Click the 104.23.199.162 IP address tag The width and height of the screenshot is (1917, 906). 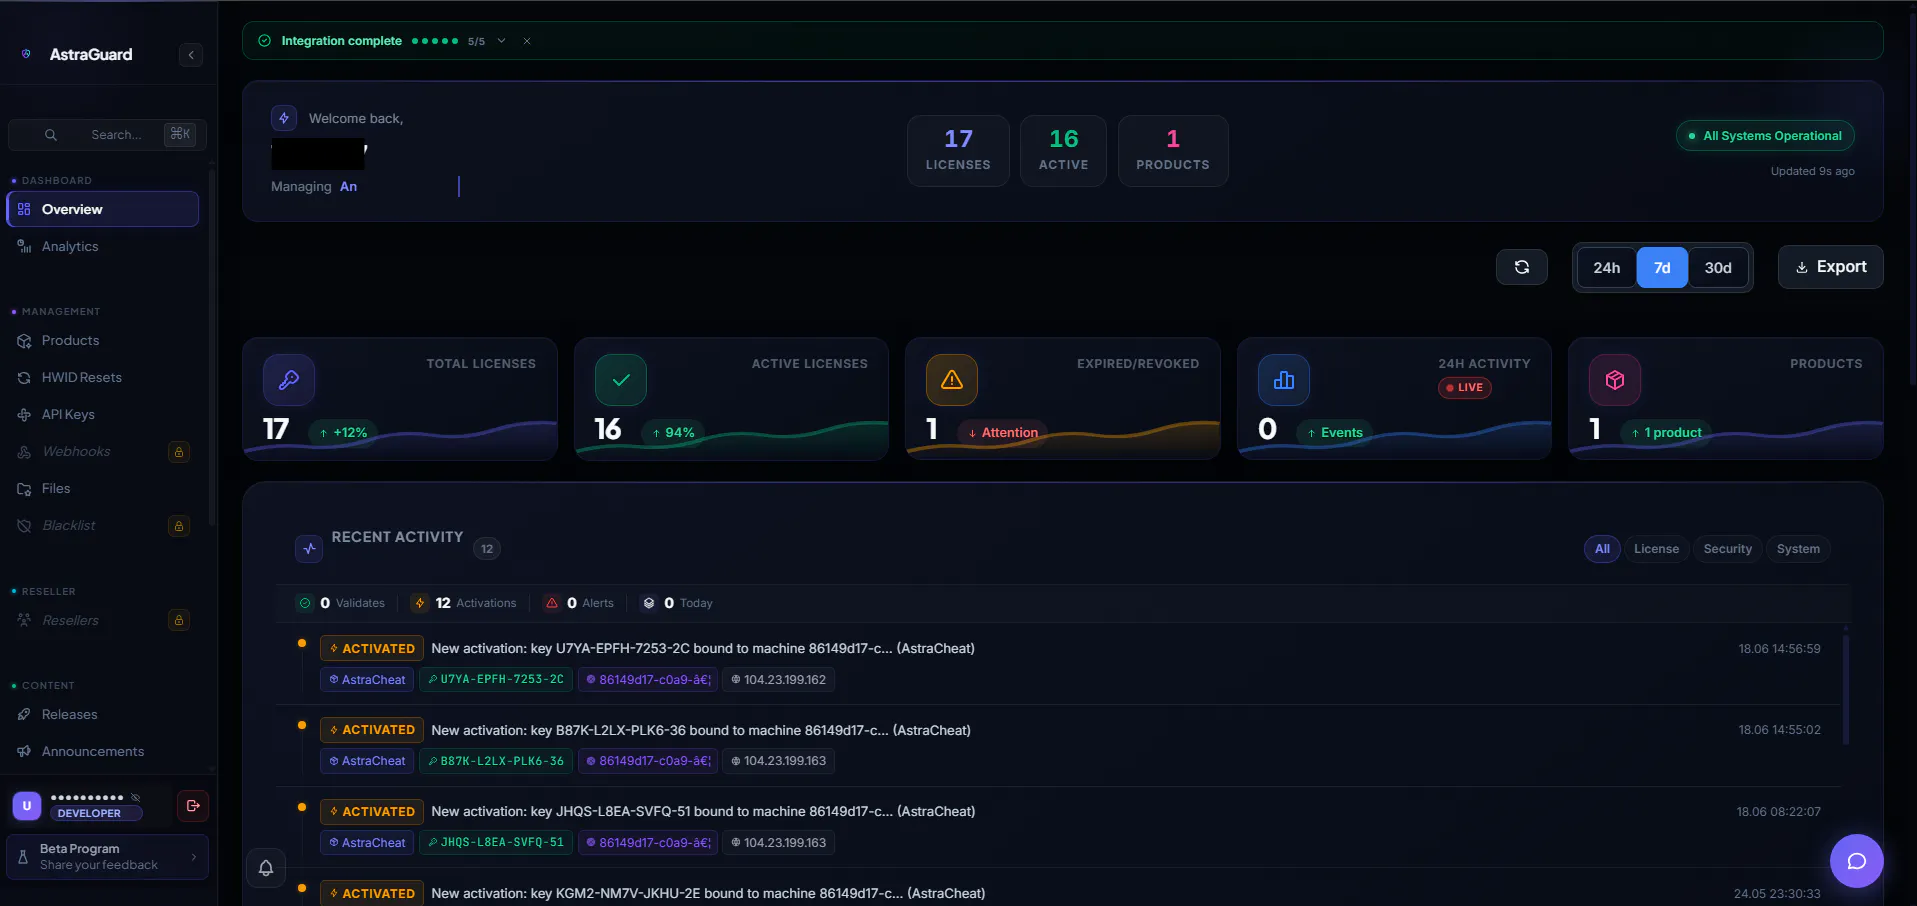click(x=779, y=680)
